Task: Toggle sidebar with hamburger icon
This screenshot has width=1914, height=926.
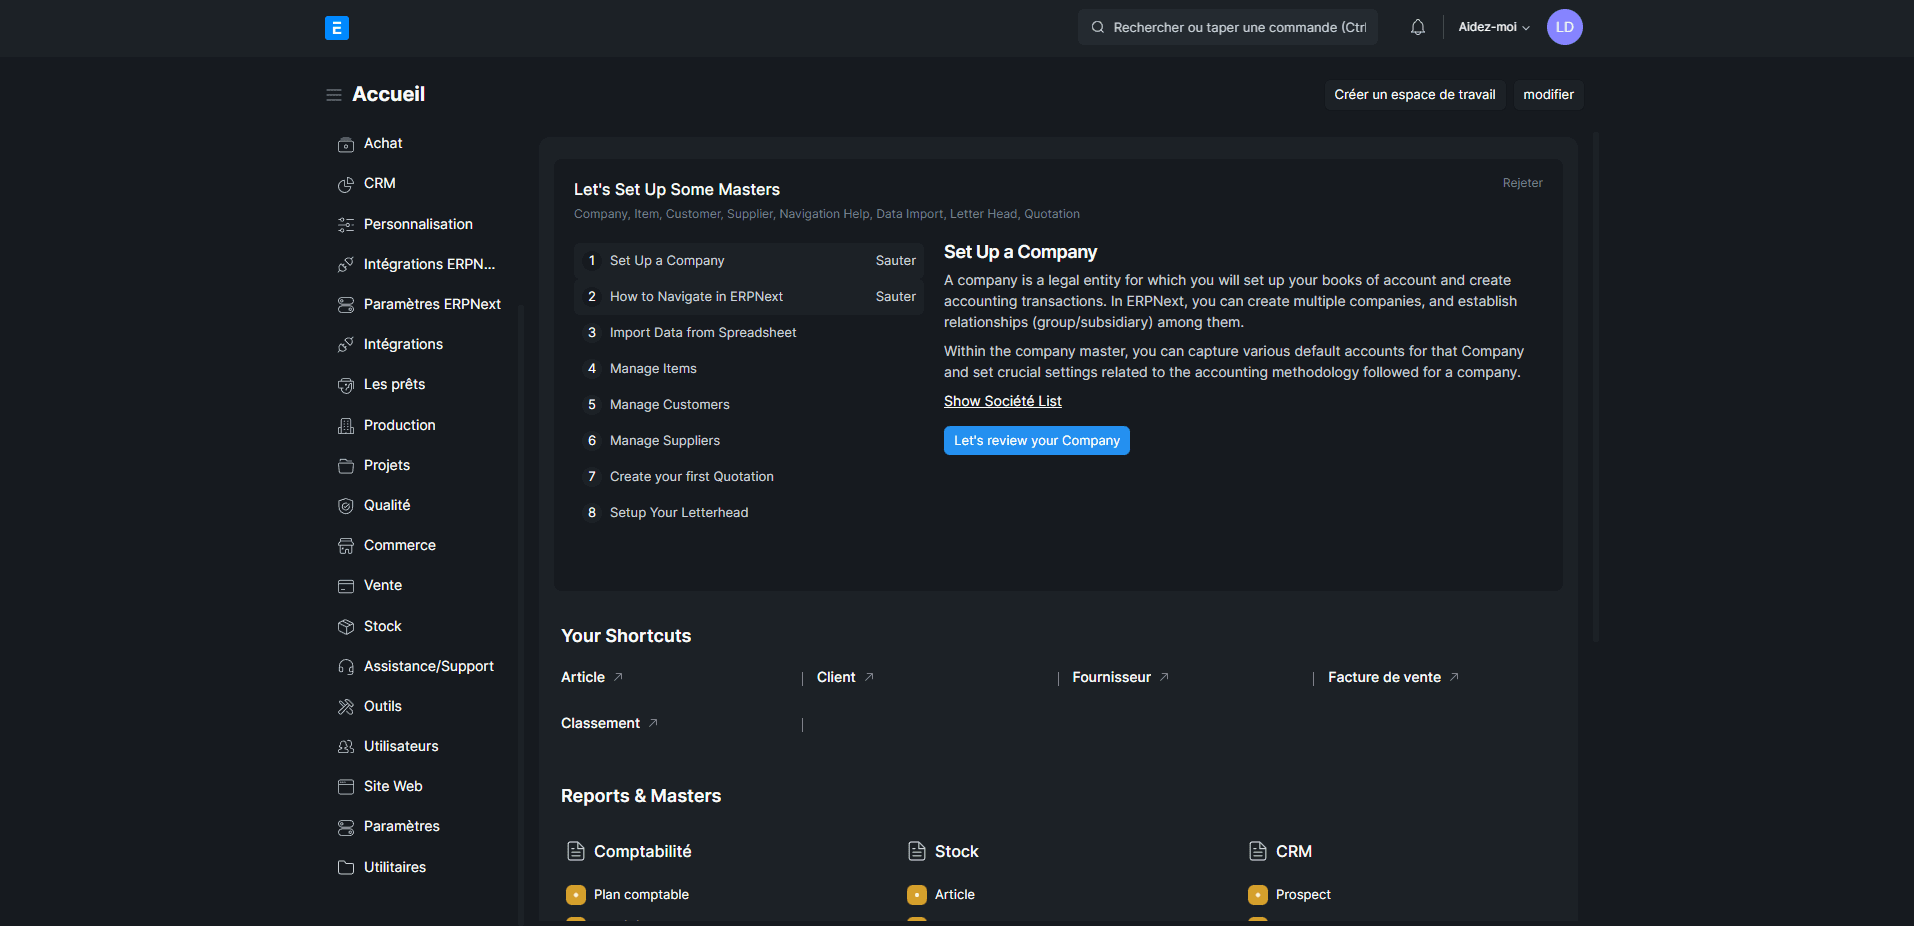Action: [x=334, y=95]
